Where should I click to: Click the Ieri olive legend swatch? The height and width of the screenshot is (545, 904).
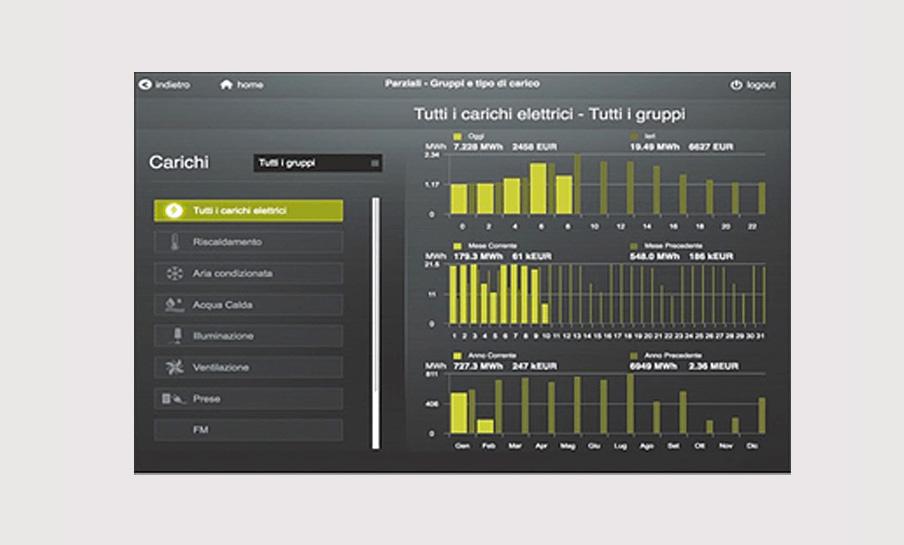point(634,136)
